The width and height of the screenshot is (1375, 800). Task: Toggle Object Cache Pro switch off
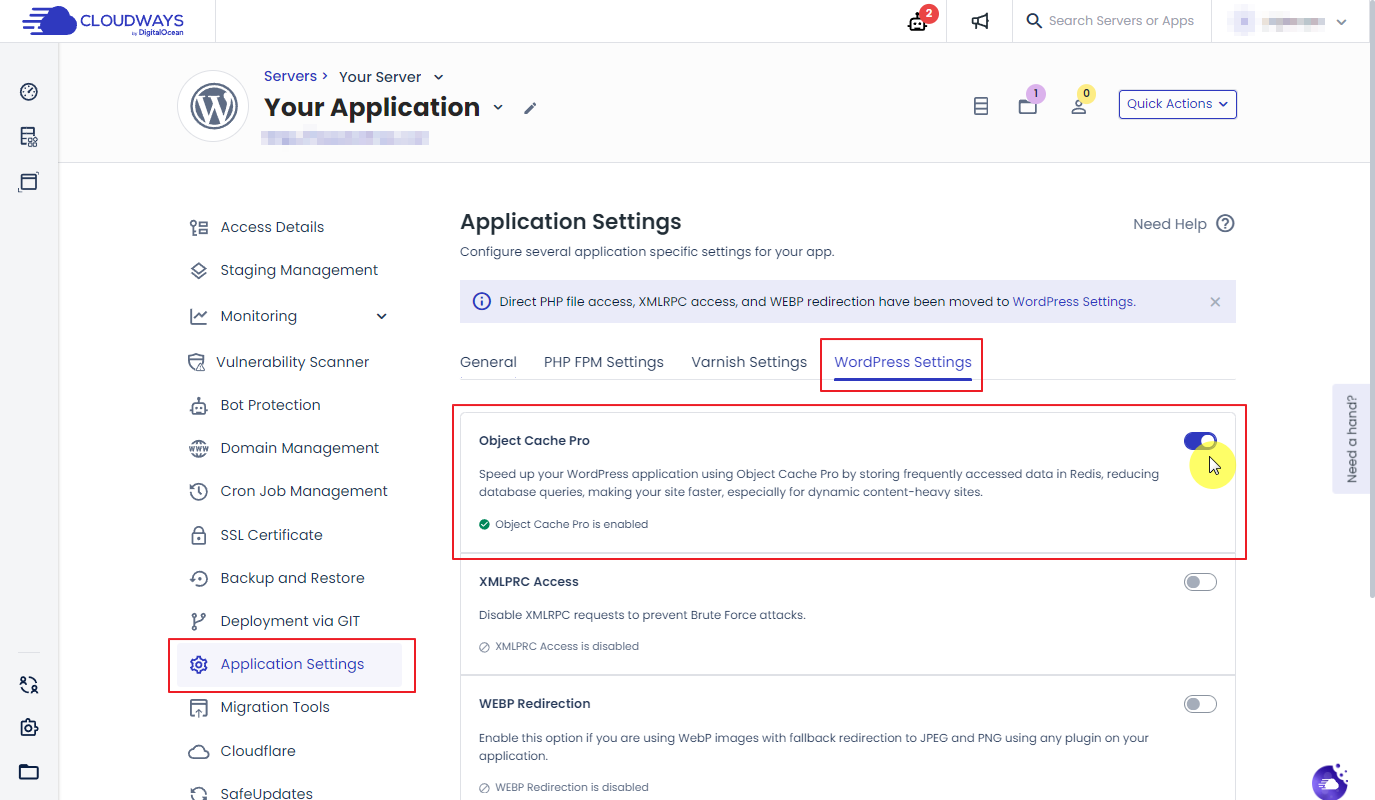click(x=1200, y=441)
